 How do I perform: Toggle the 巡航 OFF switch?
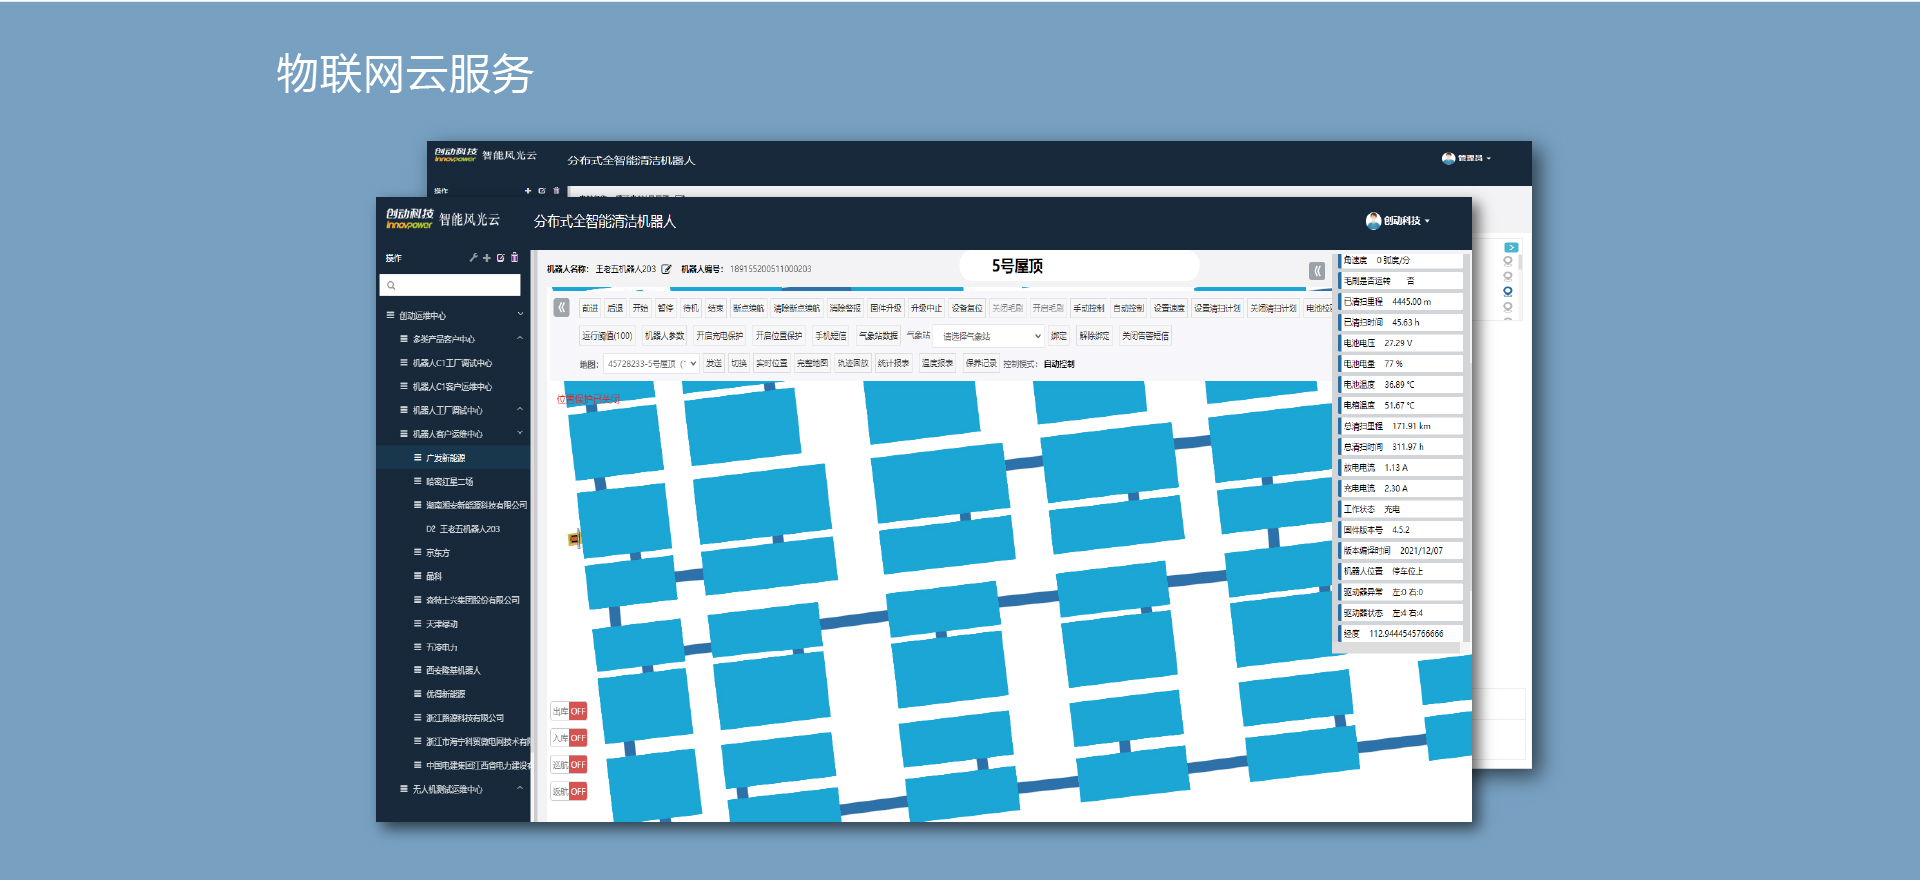568,765
